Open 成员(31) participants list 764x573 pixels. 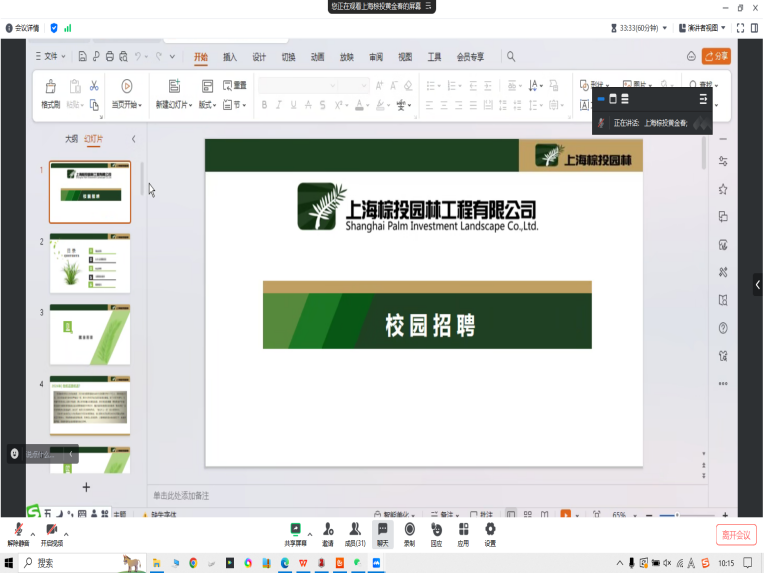tap(355, 532)
